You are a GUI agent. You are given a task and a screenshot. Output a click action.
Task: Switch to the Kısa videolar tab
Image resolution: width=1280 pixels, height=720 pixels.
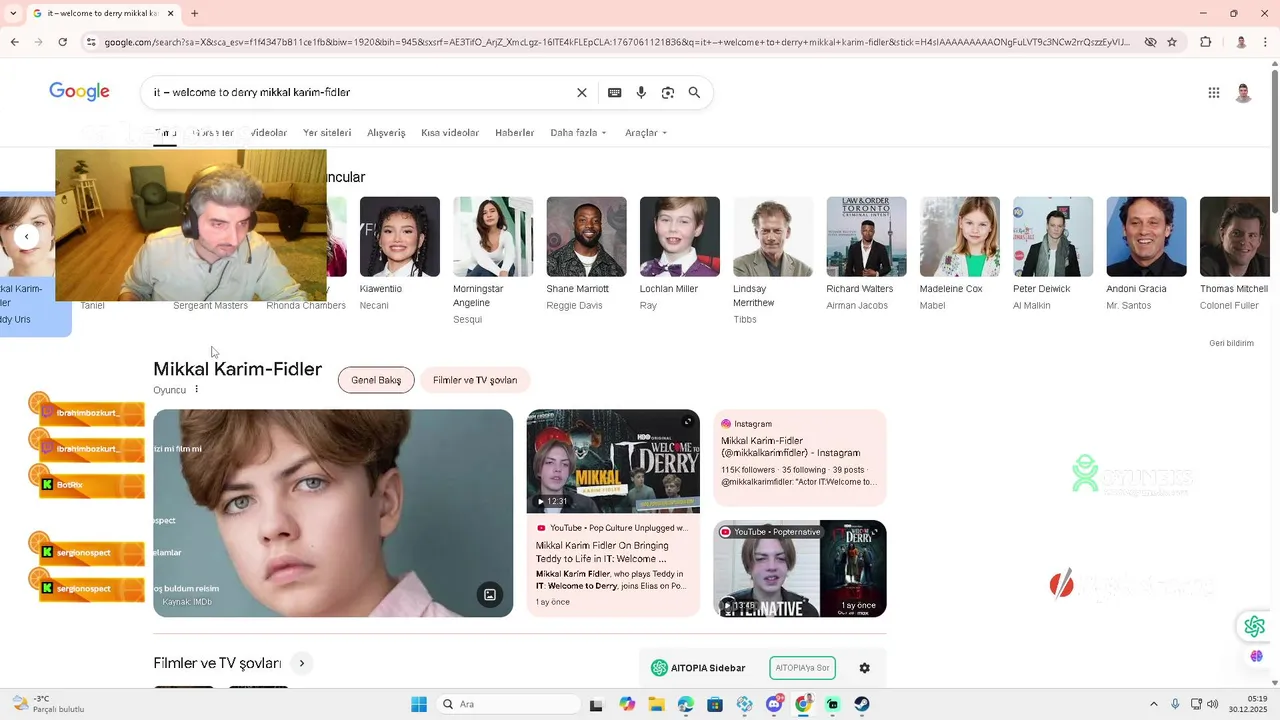(450, 133)
